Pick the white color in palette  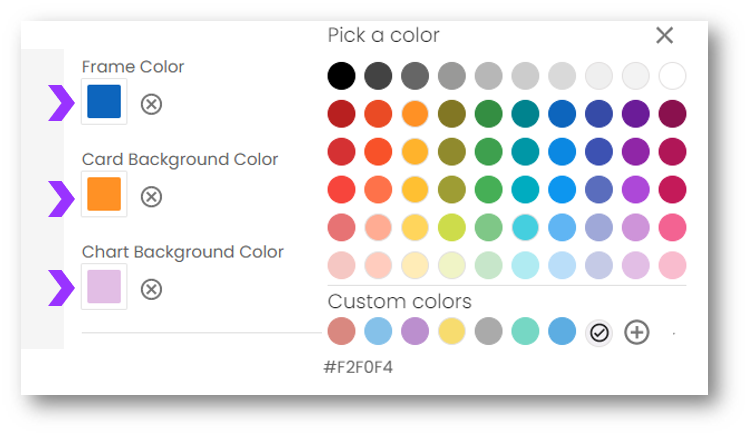672,75
